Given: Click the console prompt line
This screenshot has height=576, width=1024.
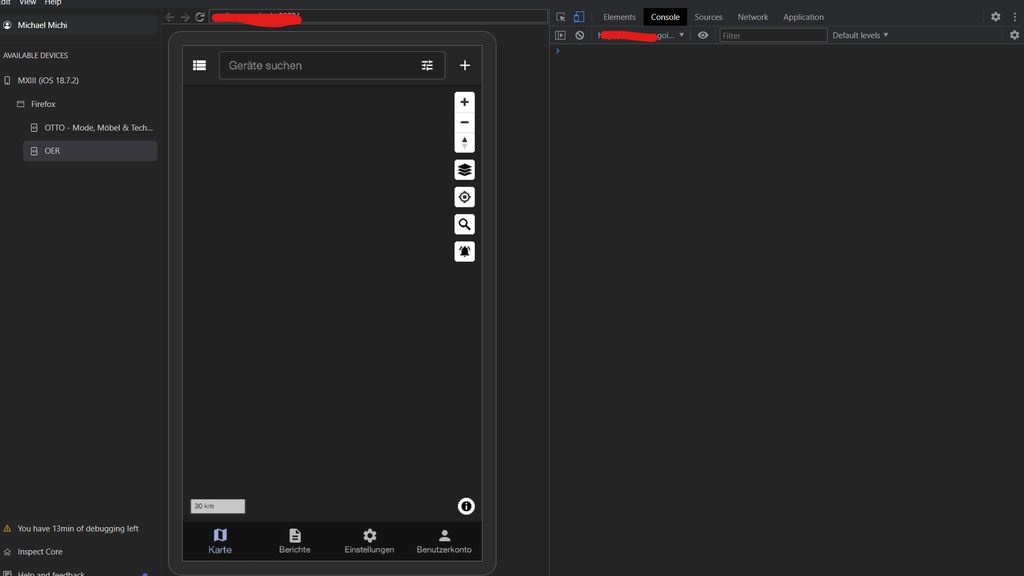Looking at the screenshot, I should tap(786, 51).
